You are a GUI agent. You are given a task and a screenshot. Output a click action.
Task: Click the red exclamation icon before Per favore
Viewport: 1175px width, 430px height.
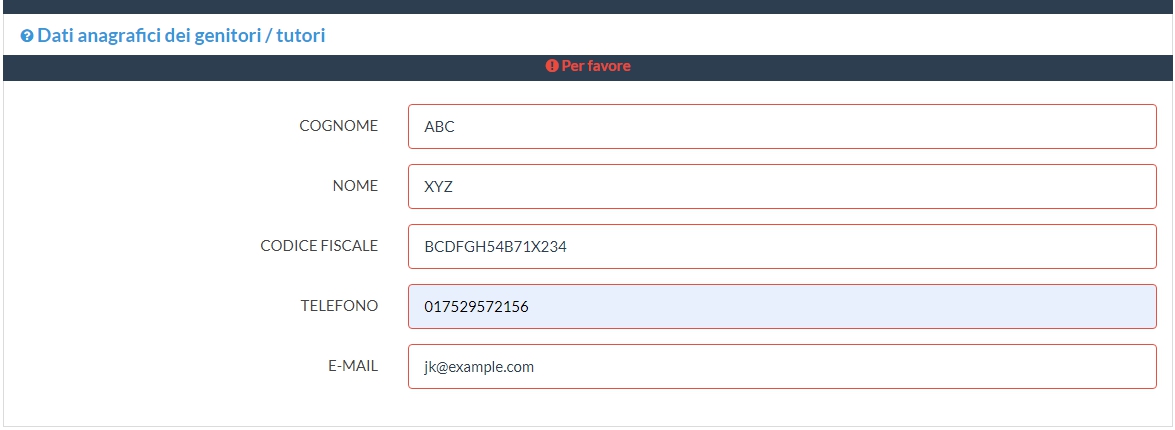click(x=551, y=66)
